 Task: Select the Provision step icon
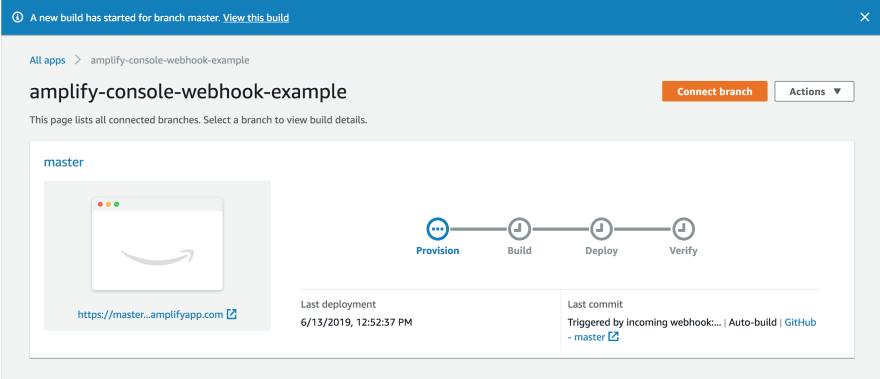(x=438, y=229)
